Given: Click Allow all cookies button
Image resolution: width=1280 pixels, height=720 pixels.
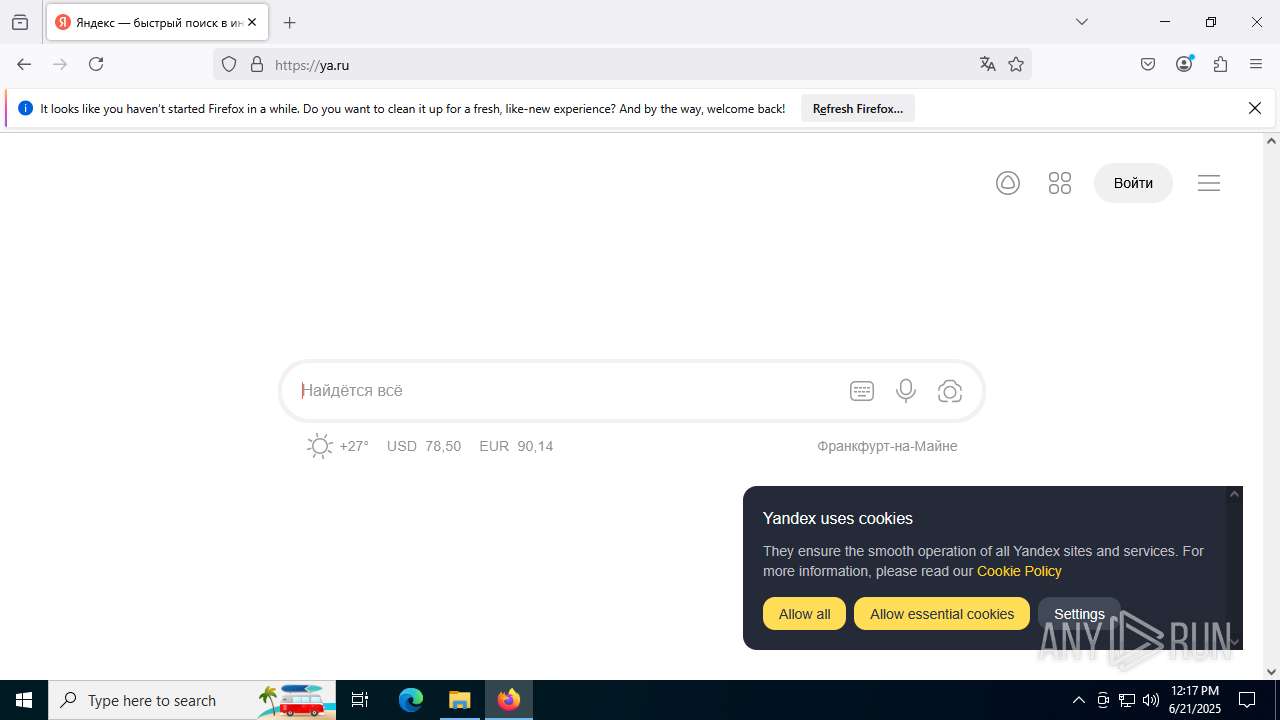Looking at the screenshot, I should (x=805, y=614).
